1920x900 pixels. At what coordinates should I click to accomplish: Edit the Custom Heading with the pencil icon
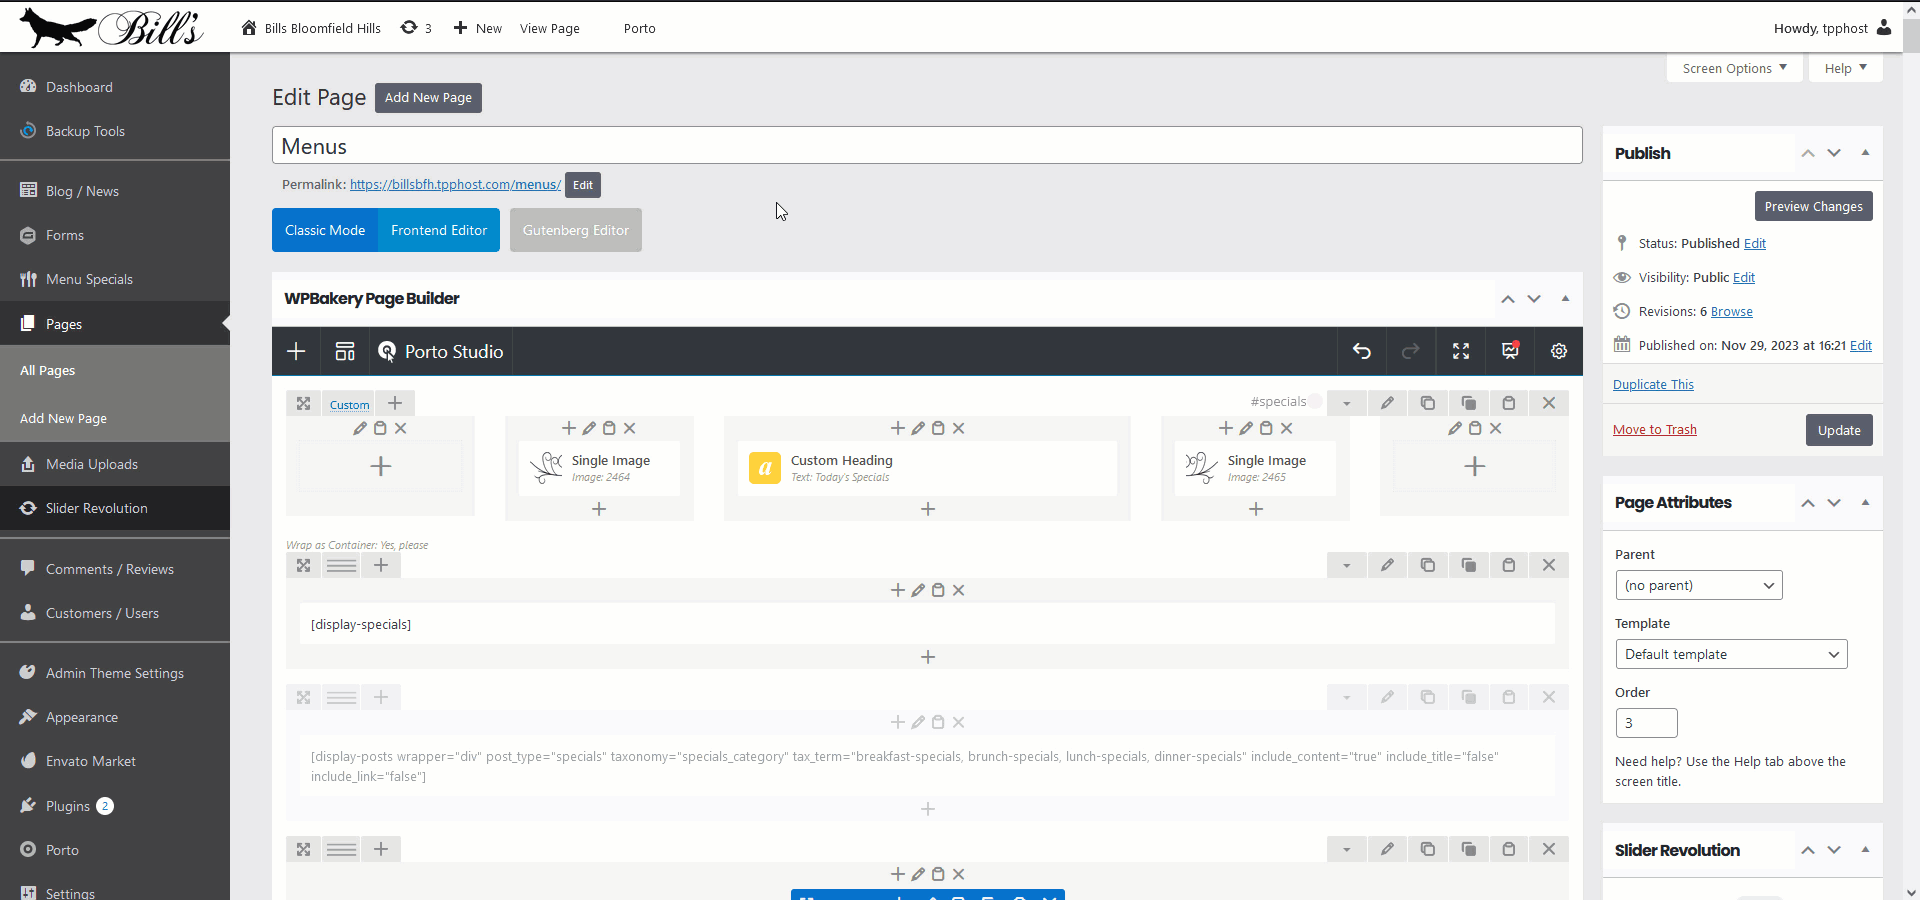click(917, 428)
